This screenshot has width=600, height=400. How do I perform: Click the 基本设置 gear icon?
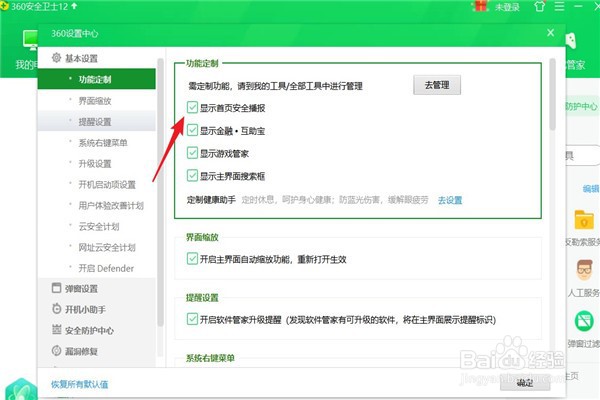coord(56,58)
